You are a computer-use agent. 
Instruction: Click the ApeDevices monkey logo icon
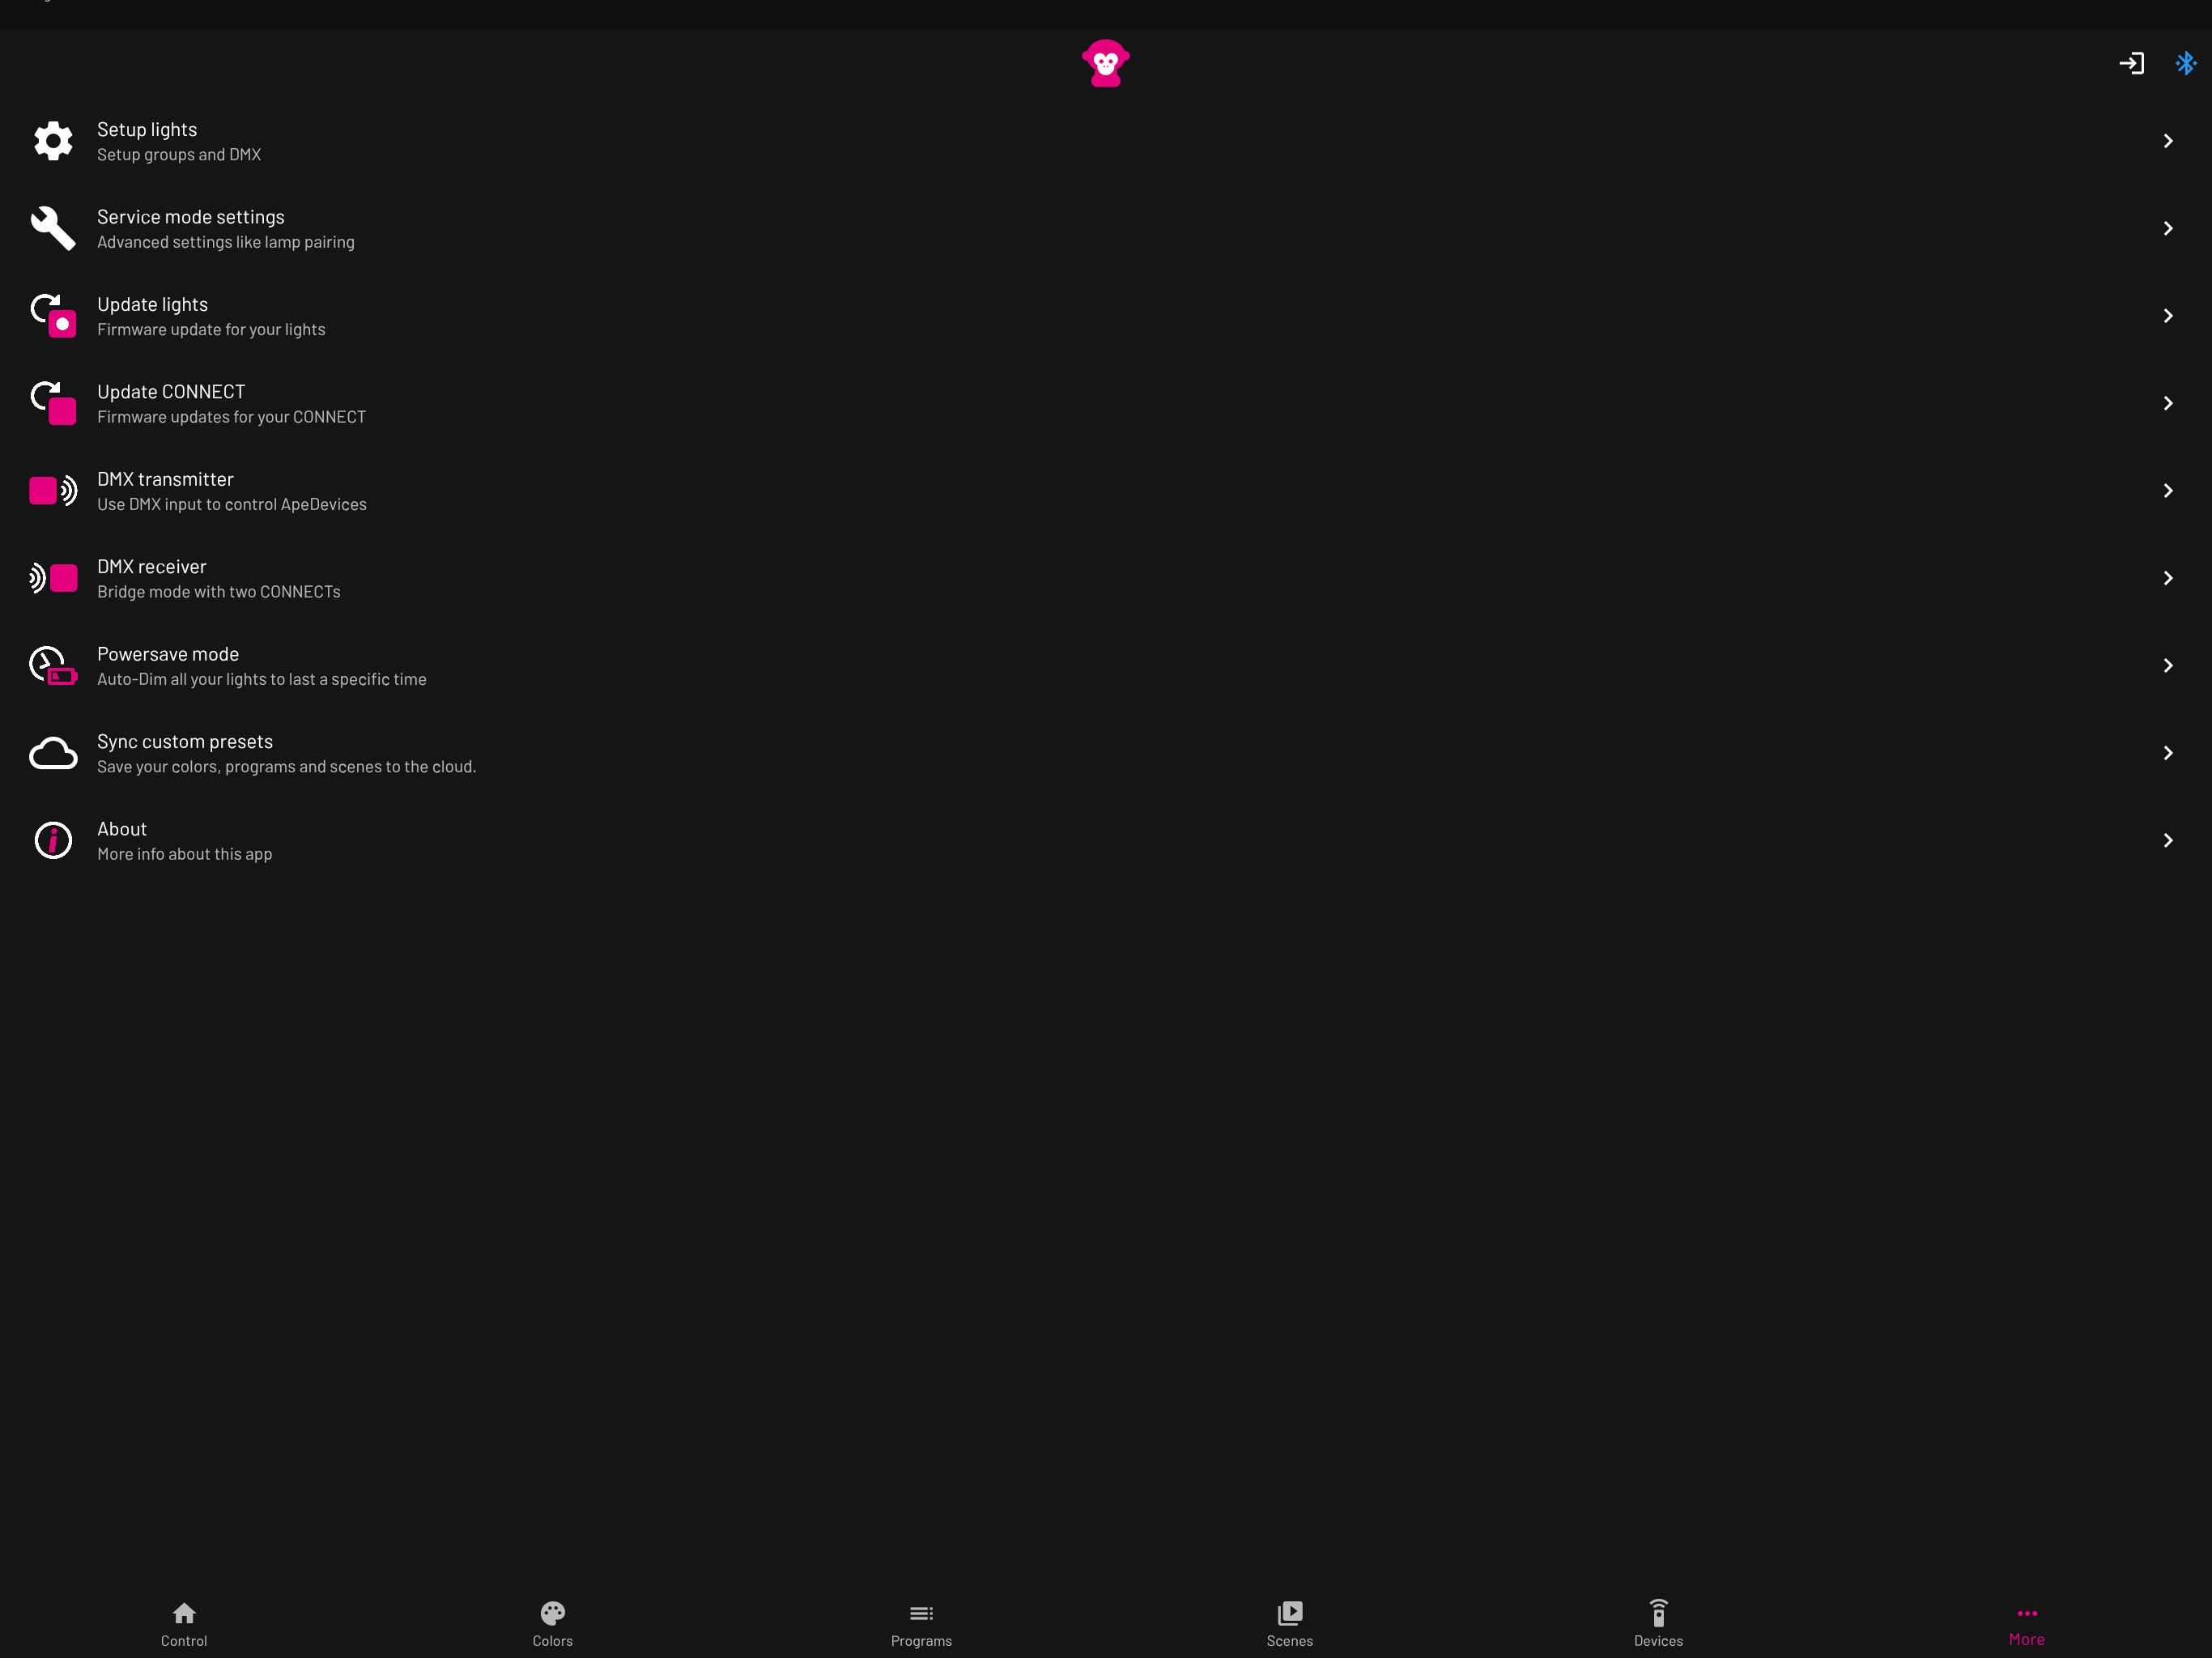tap(1106, 62)
